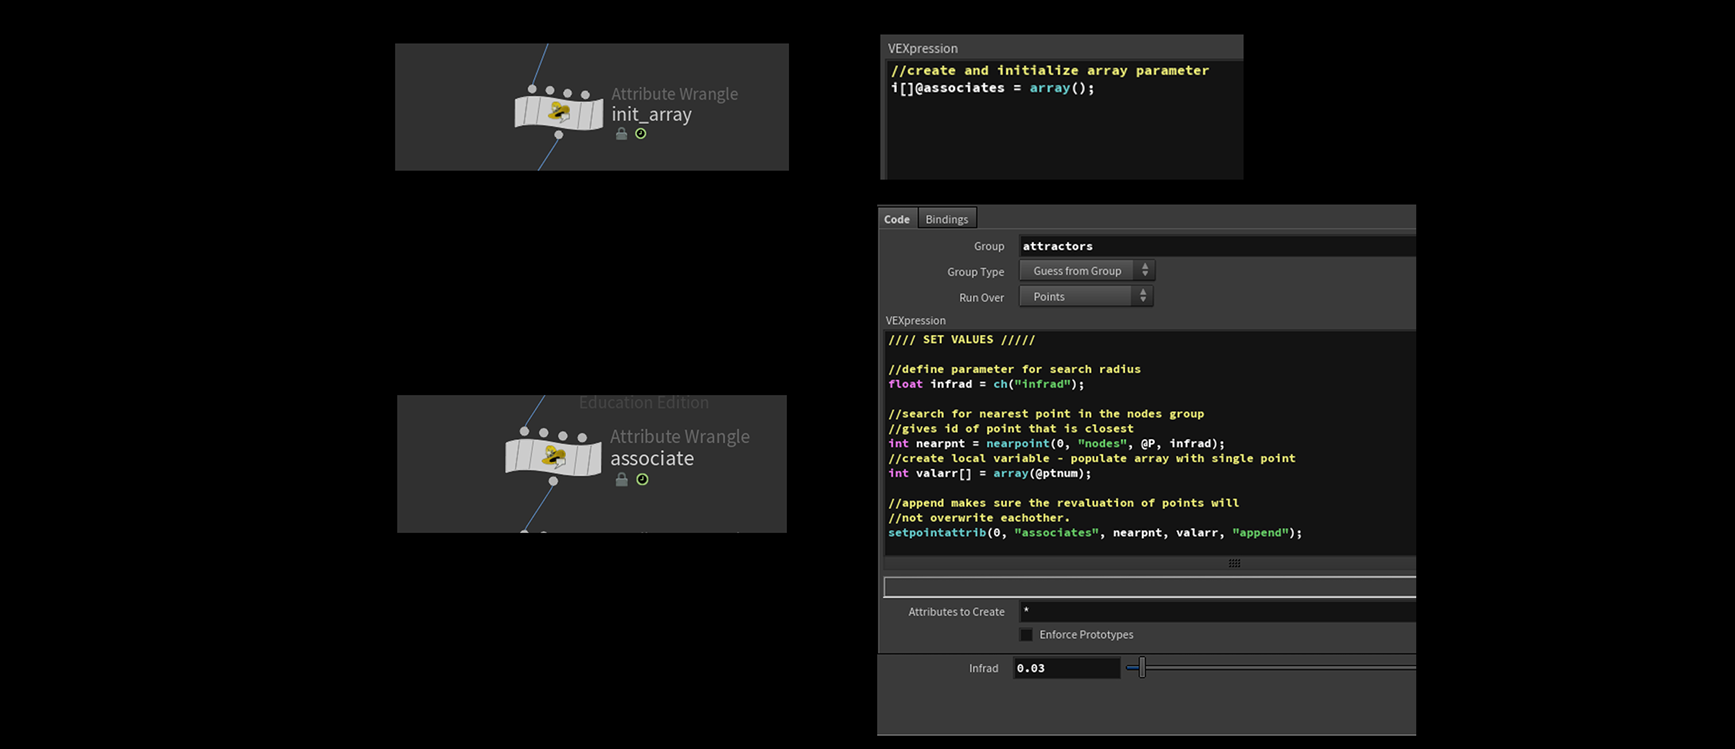Click the Attributes to Create field

(1216, 611)
